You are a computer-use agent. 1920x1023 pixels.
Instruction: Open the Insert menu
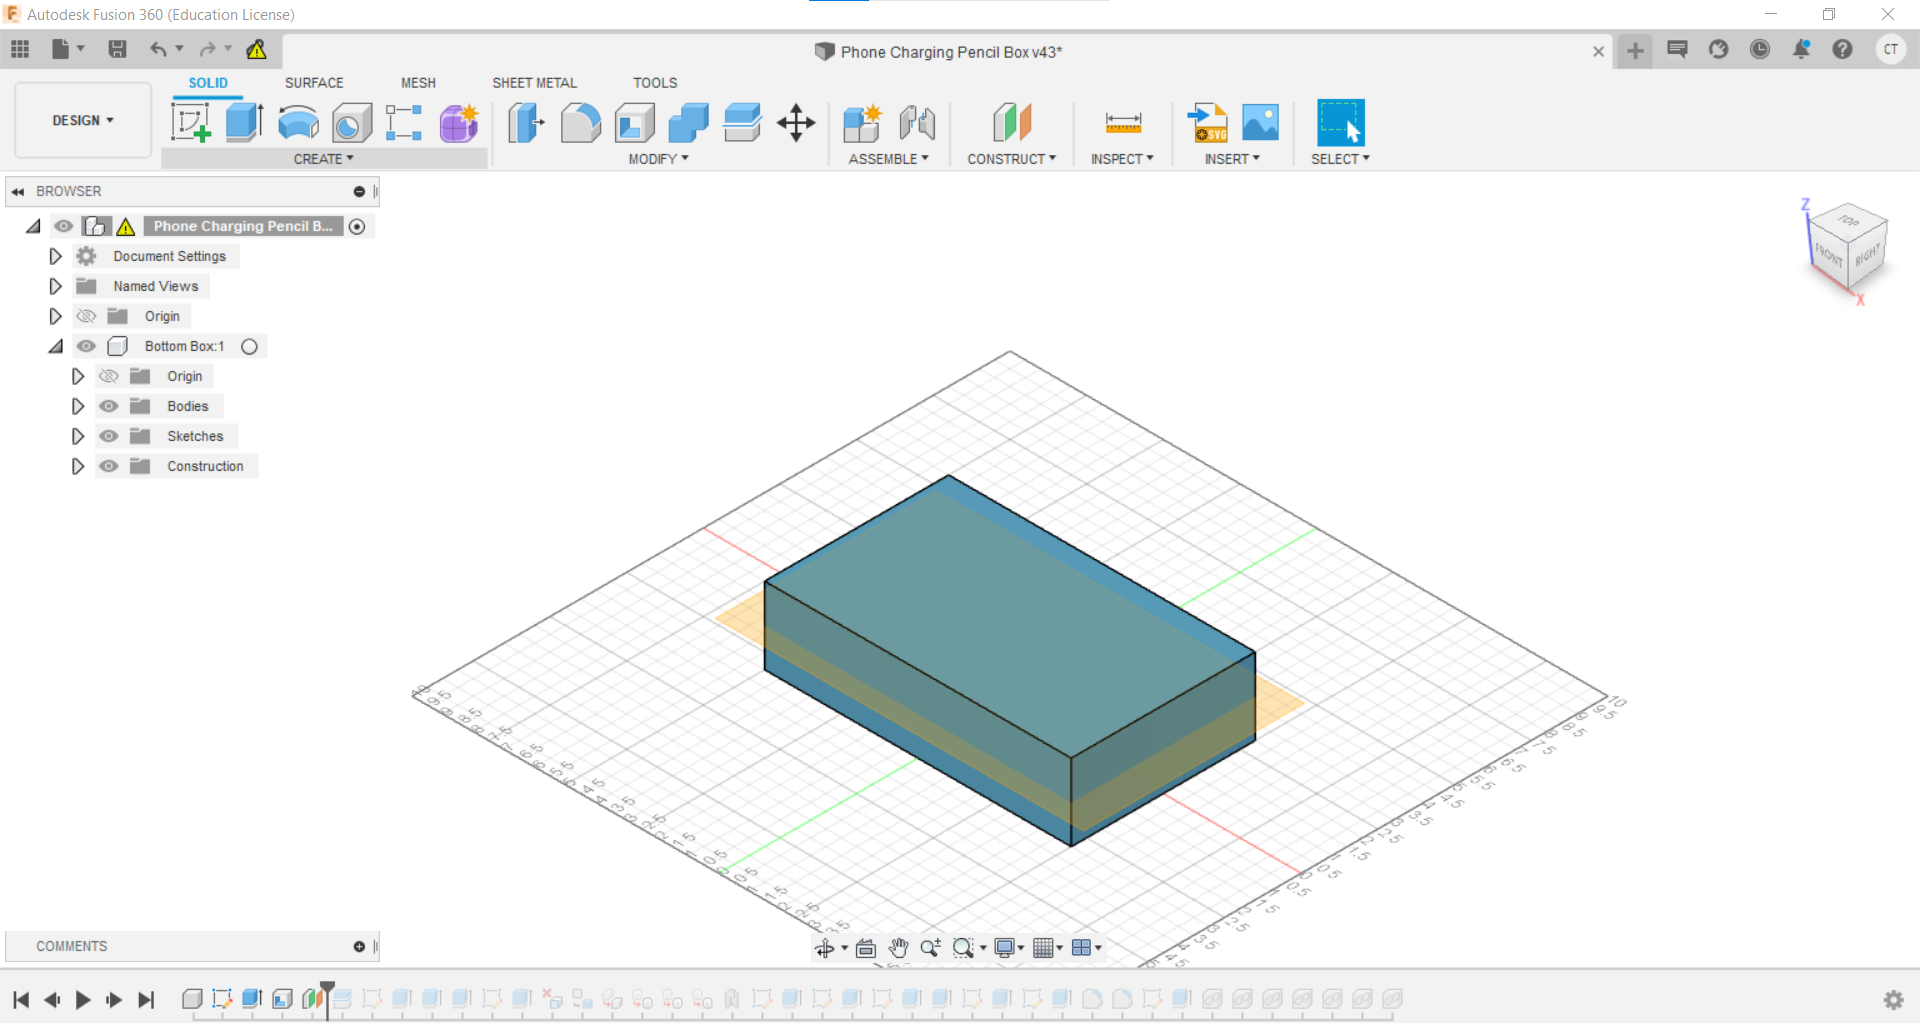[1232, 159]
